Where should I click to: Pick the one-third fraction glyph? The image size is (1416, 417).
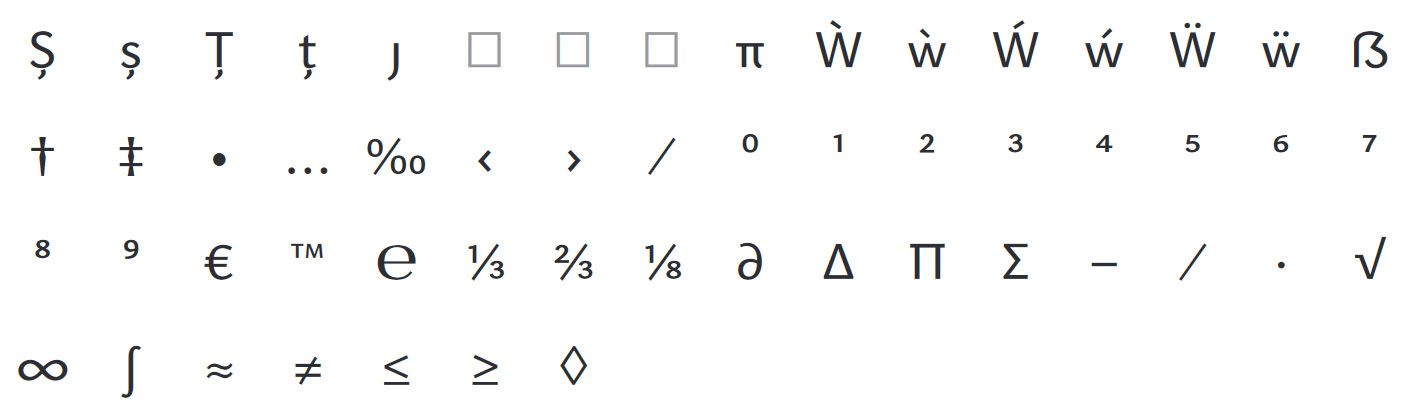[x=485, y=263]
